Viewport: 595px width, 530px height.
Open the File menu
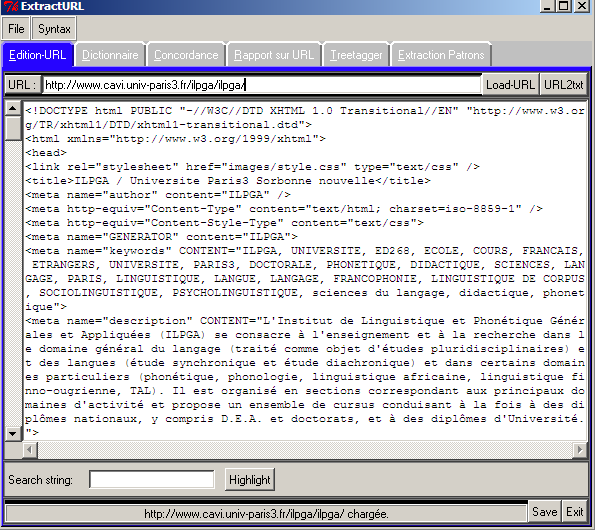point(16,29)
